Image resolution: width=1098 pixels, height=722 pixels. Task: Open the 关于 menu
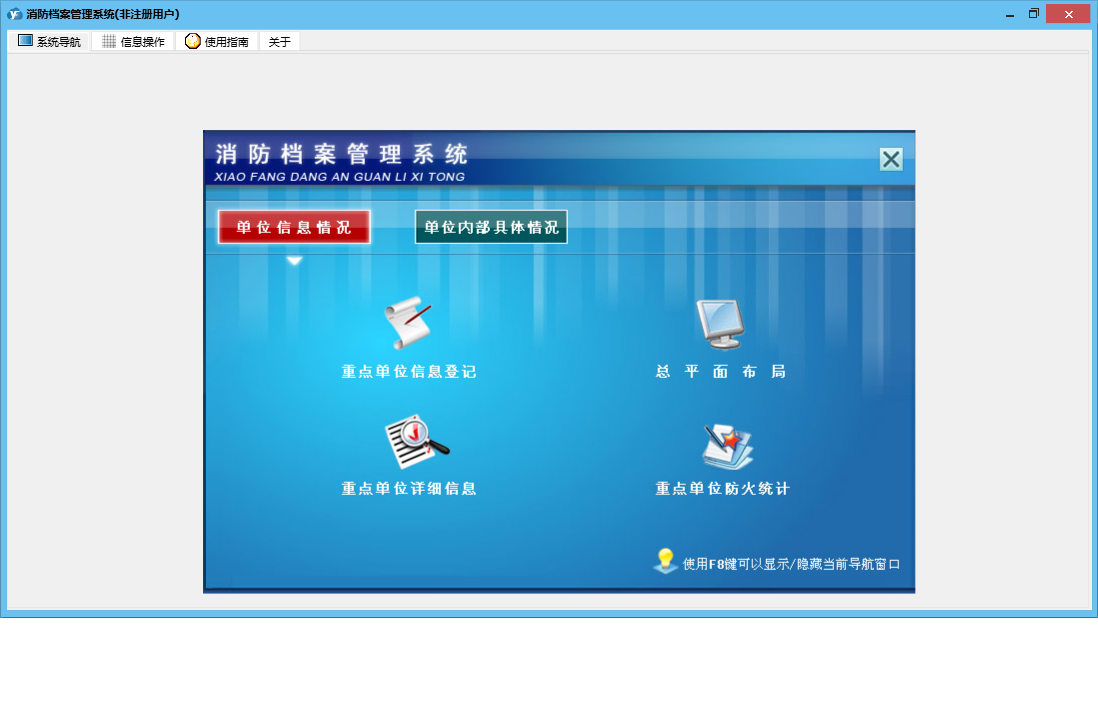coord(279,42)
